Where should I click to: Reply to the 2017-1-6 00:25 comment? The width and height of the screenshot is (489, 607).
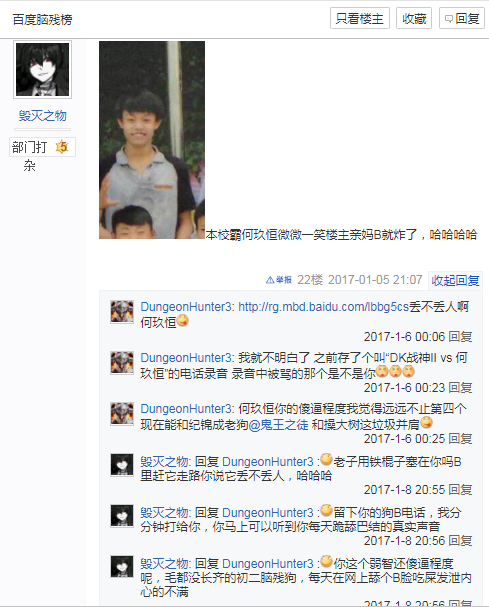460,439
